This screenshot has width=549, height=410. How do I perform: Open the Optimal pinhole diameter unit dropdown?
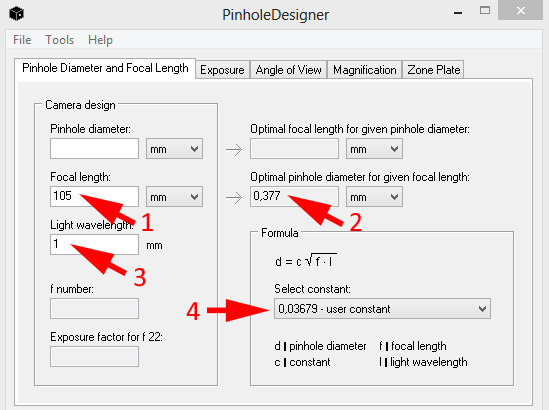tap(374, 197)
